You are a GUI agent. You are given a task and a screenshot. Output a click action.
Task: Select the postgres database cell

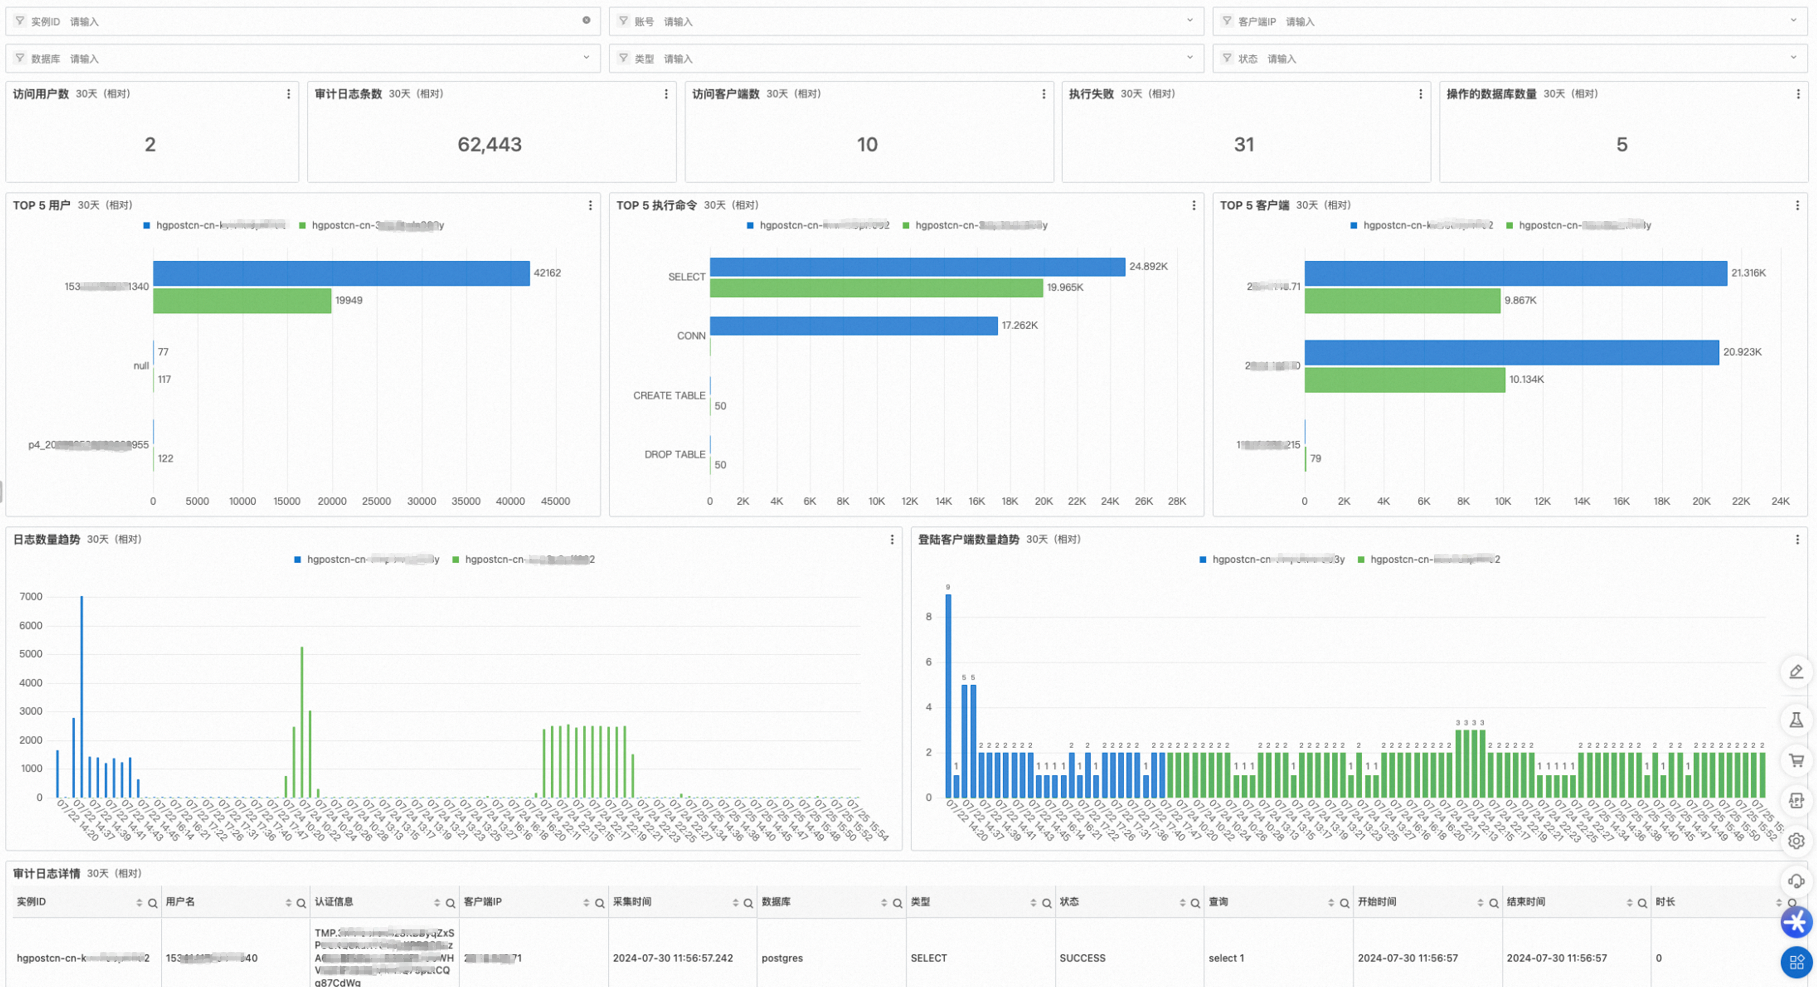click(782, 958)
